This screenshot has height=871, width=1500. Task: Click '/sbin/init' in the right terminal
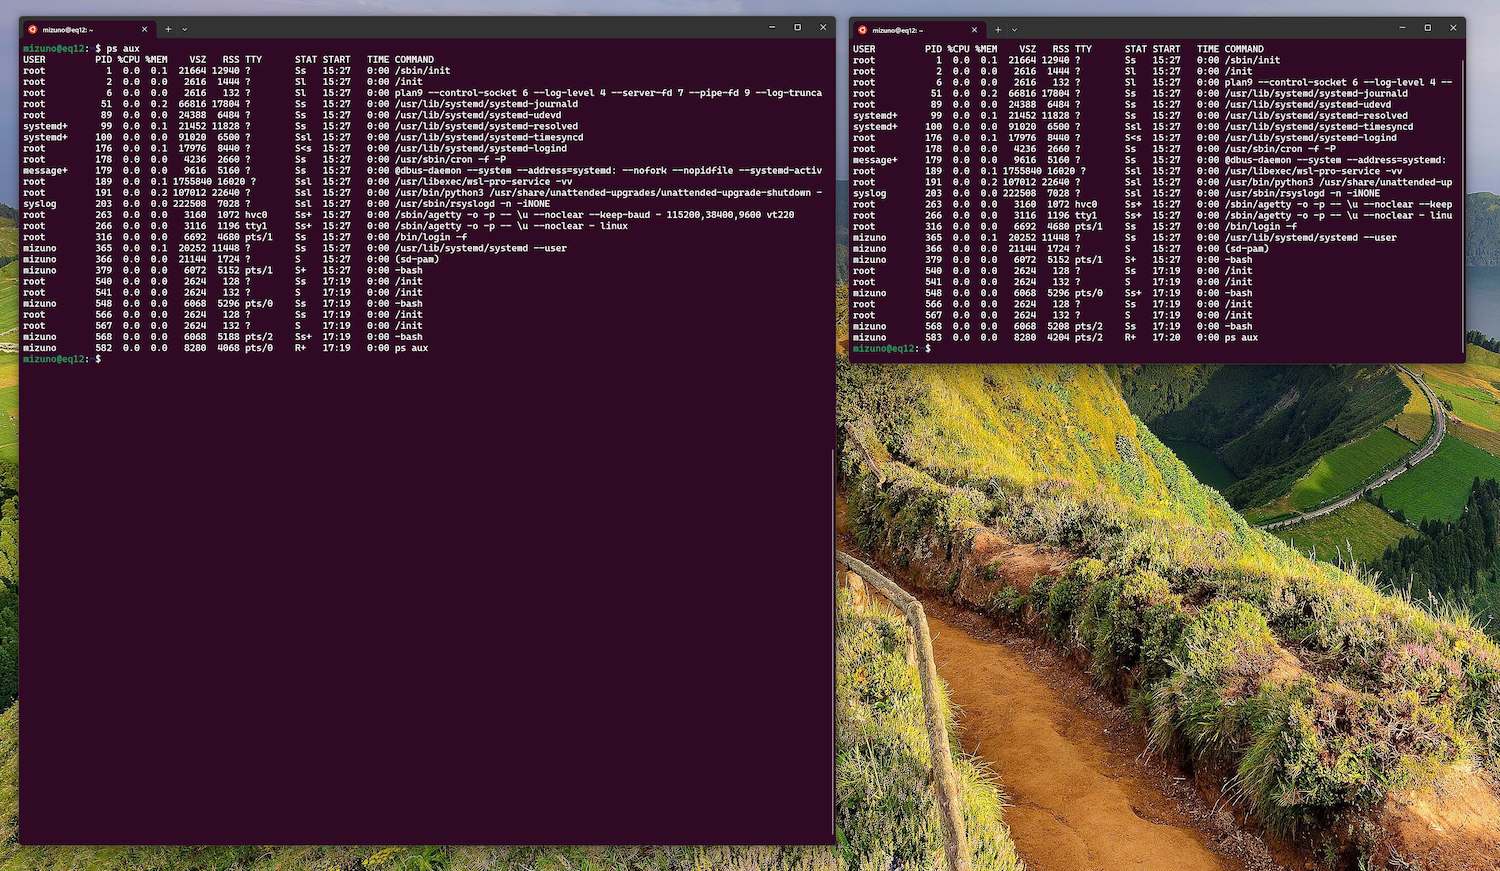click(1252, 60)
